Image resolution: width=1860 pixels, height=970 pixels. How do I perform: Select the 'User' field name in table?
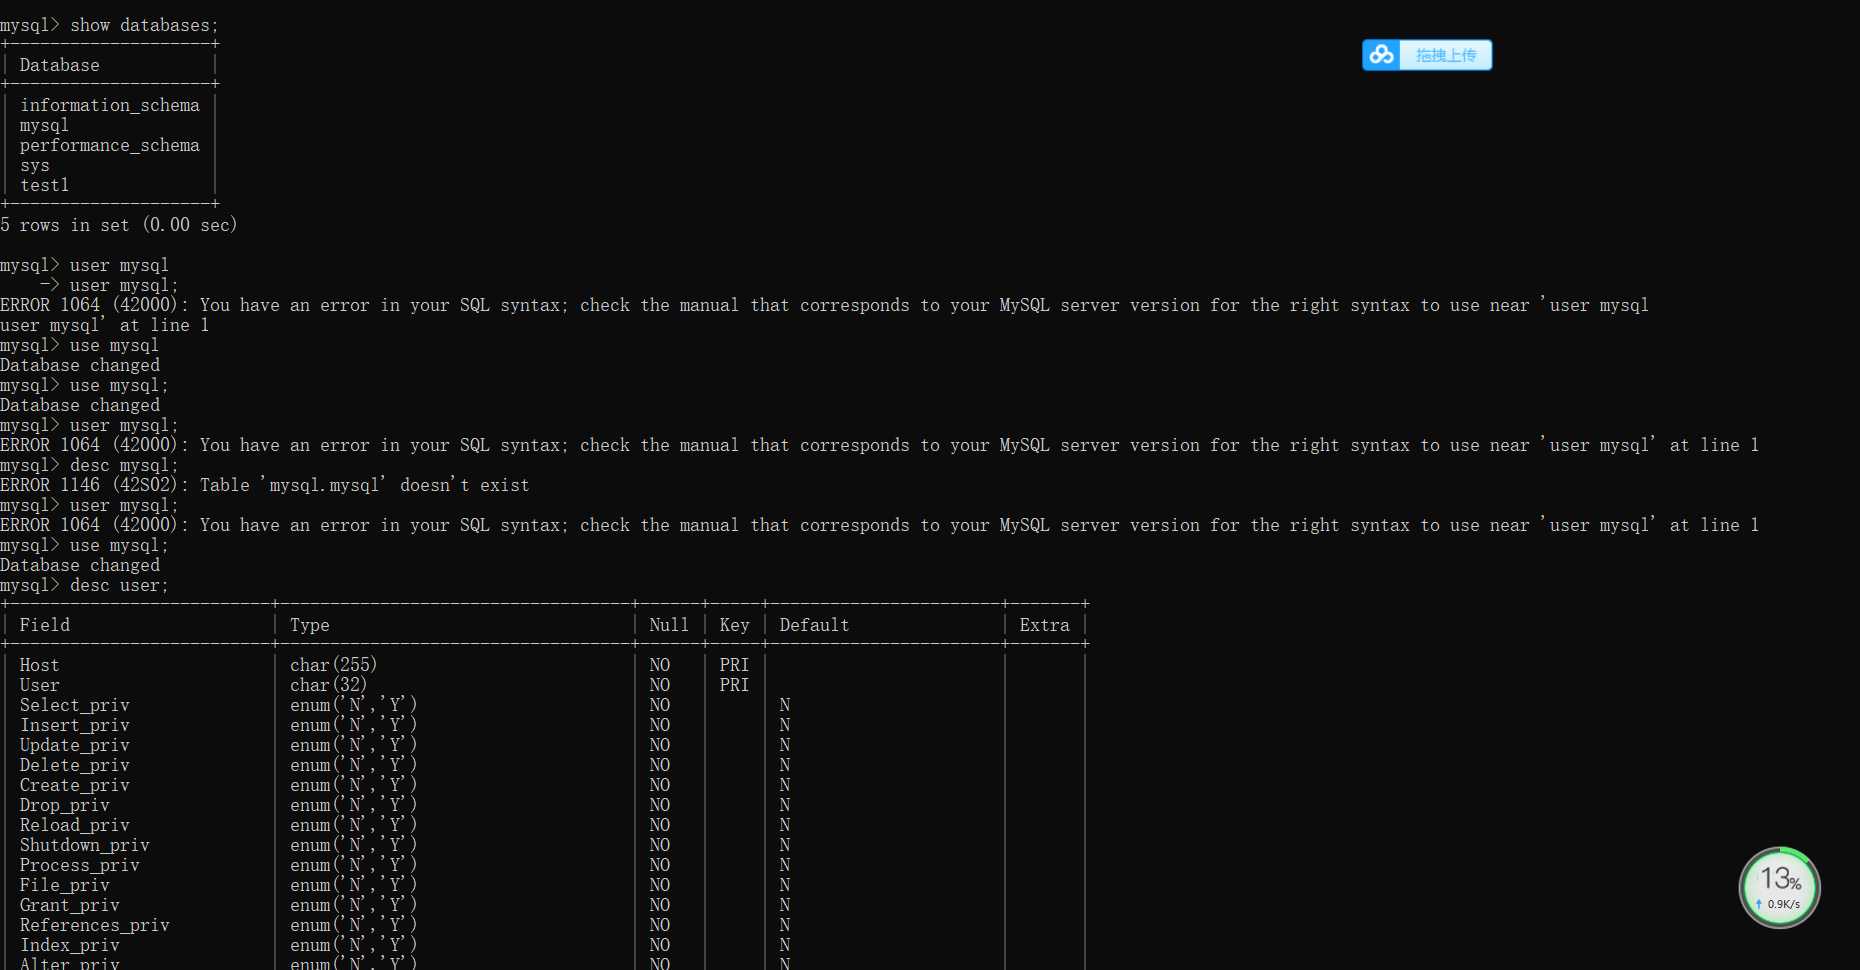tap(40, 685)
